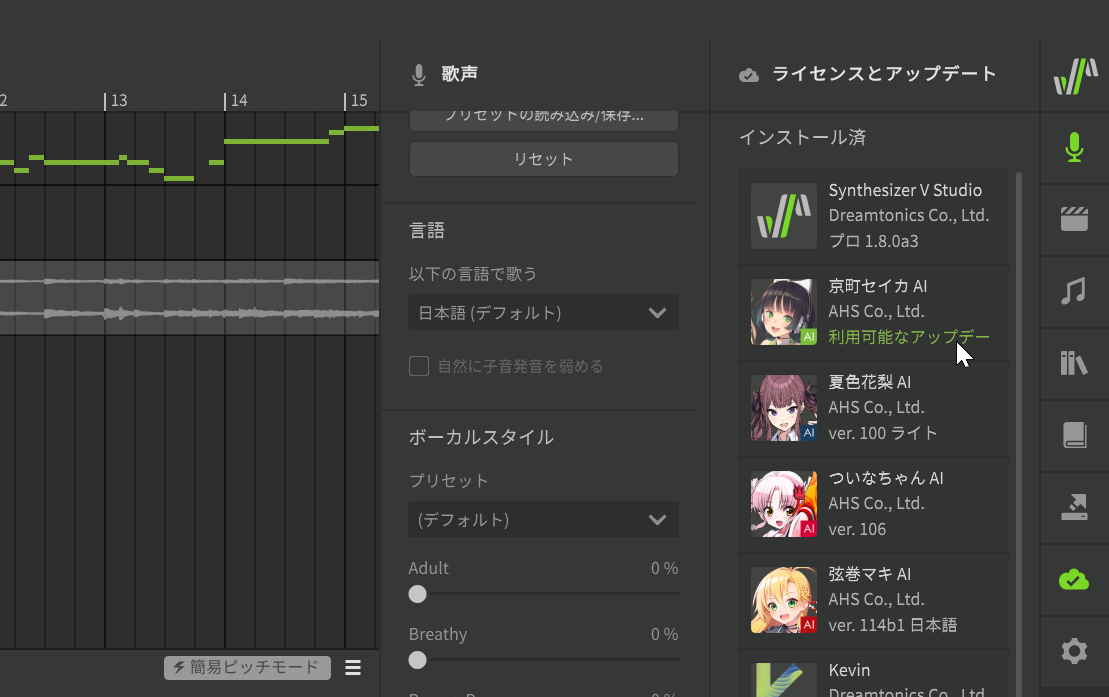Click the ボーカルスタイル section heading
Viewport: 1109px width, 697px height.
click(x=481, y=437)
